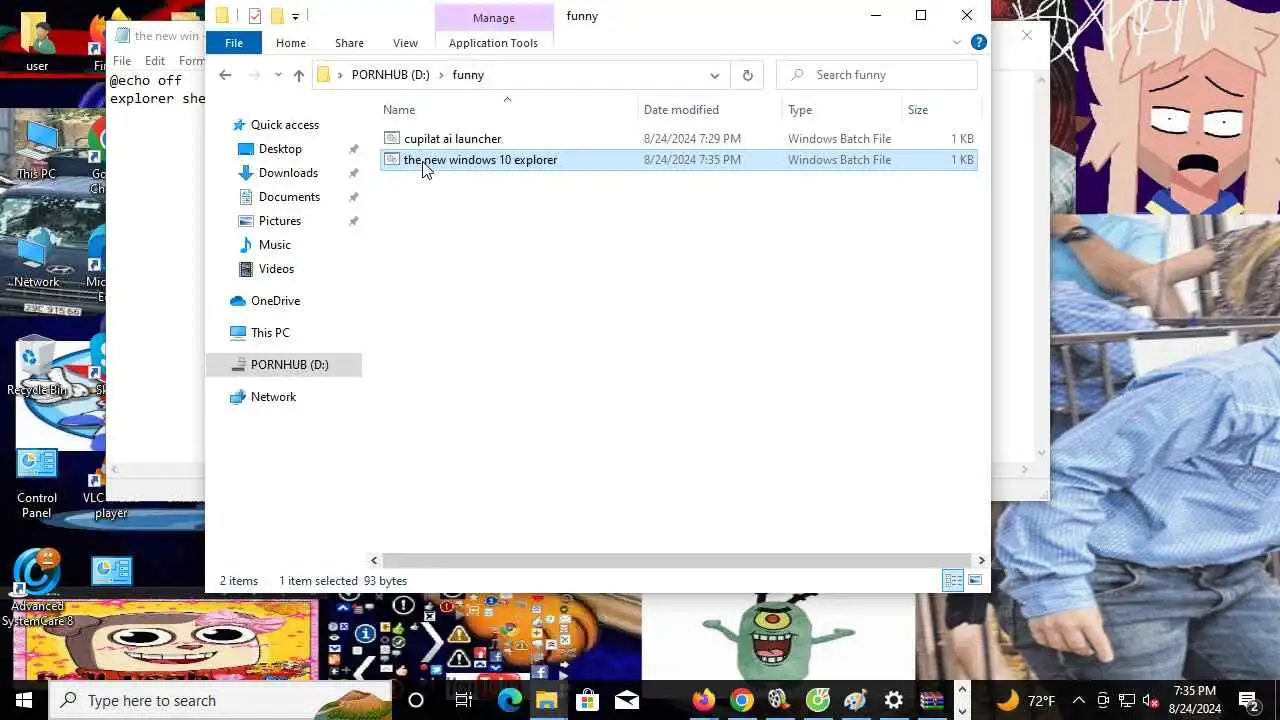Click the New folder quick access icon
This screenshot has height=720, width=1280.
277,16
